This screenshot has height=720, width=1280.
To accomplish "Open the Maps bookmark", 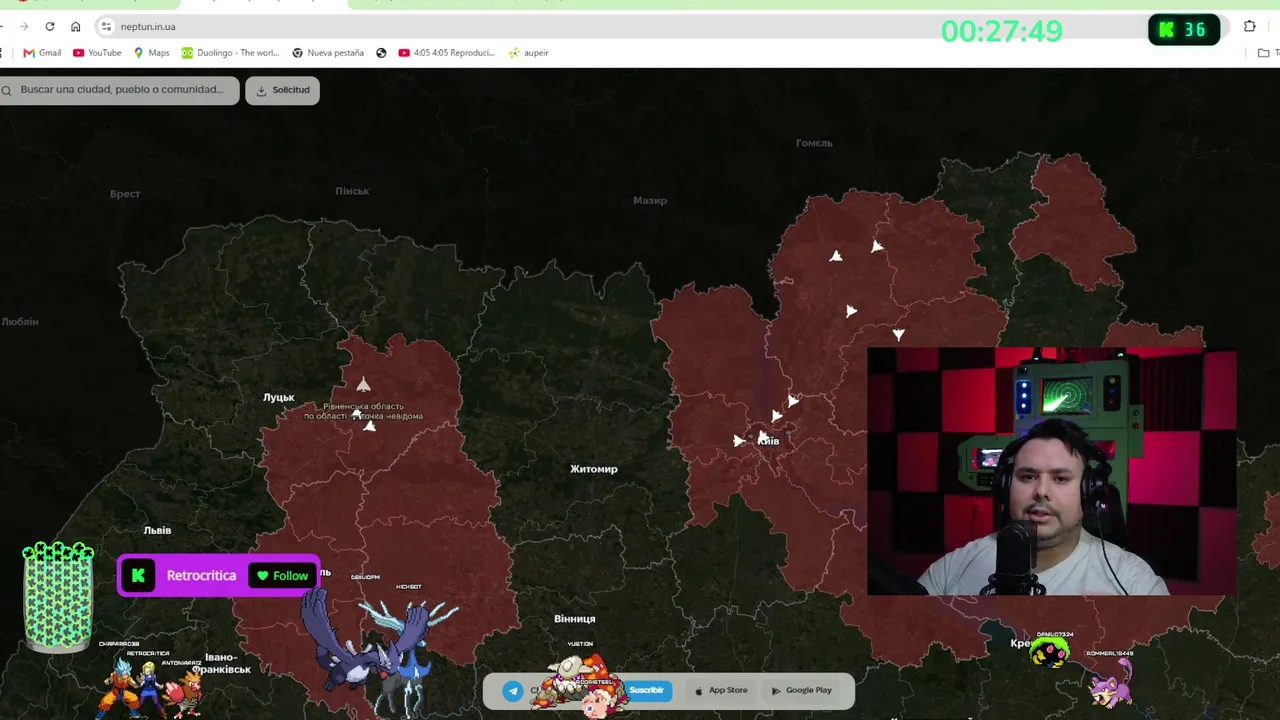I will (152, 53).
